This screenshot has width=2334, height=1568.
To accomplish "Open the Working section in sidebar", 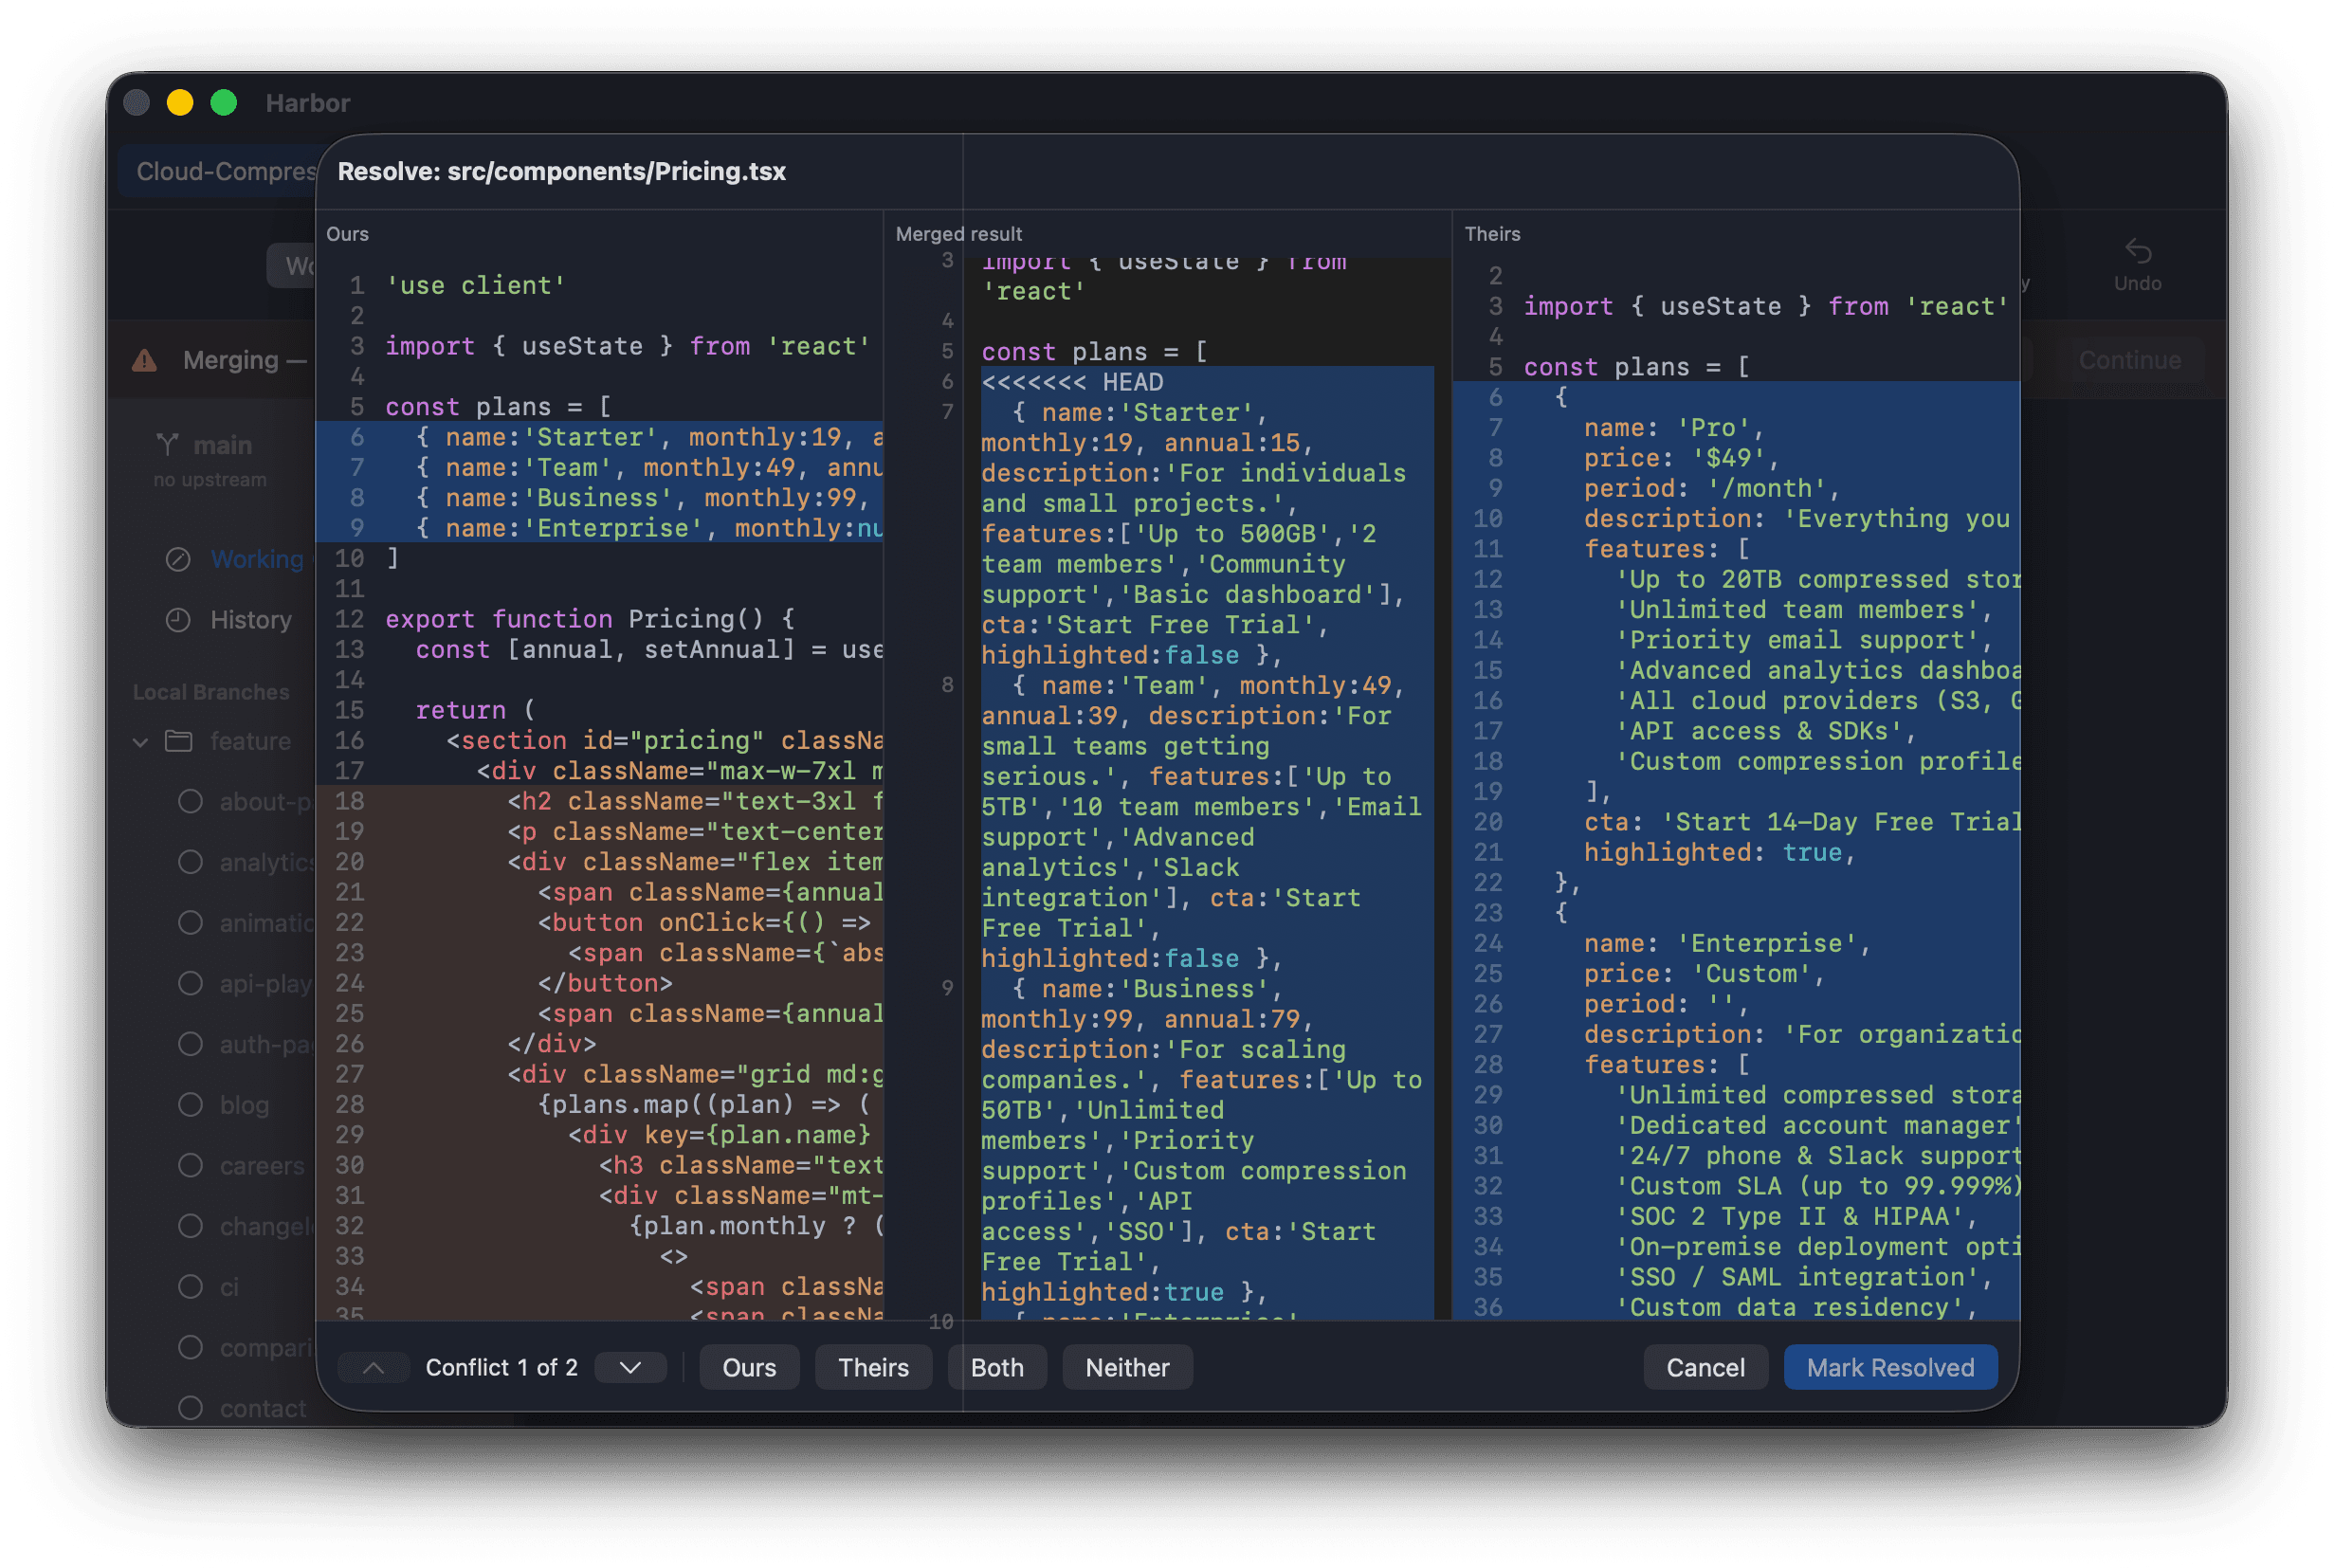I will click(x=257, y=559).
